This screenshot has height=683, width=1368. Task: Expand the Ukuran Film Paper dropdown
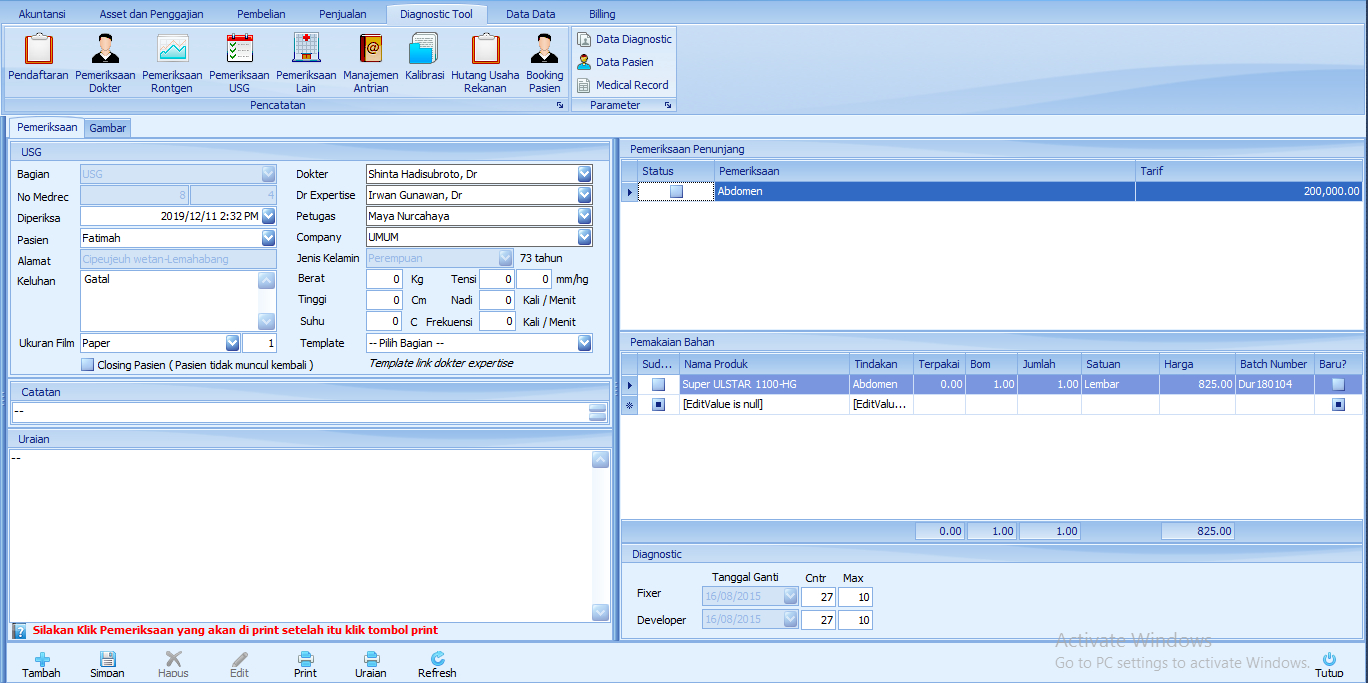232,343
